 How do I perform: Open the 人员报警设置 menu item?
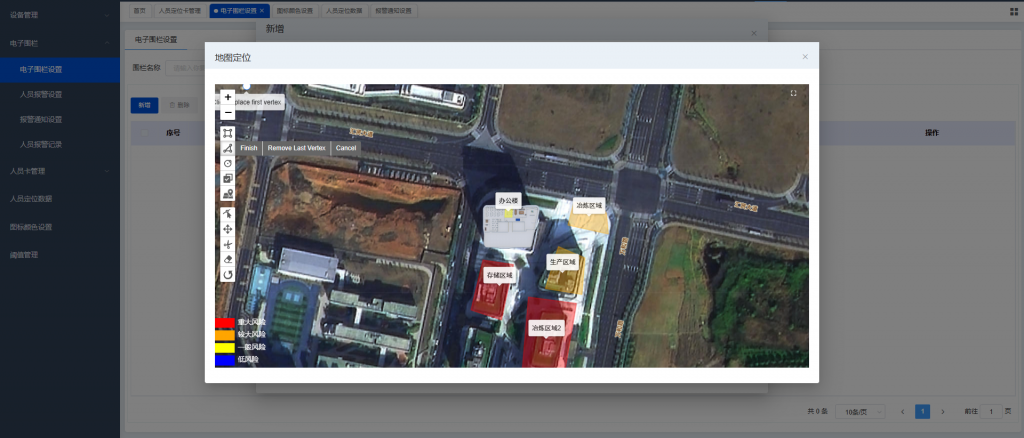41,95
